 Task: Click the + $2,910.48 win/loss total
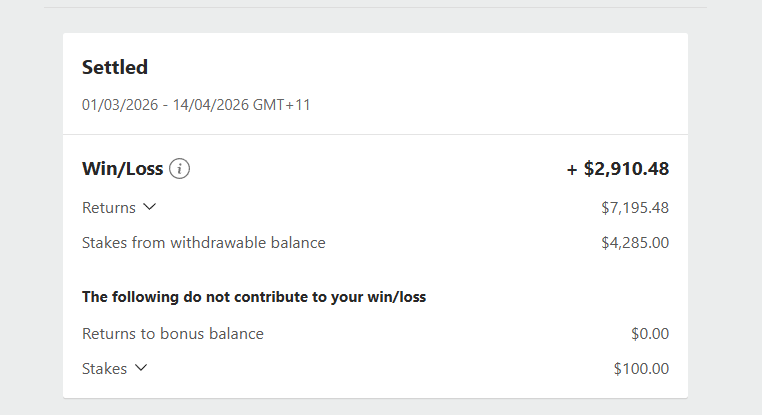618,169
